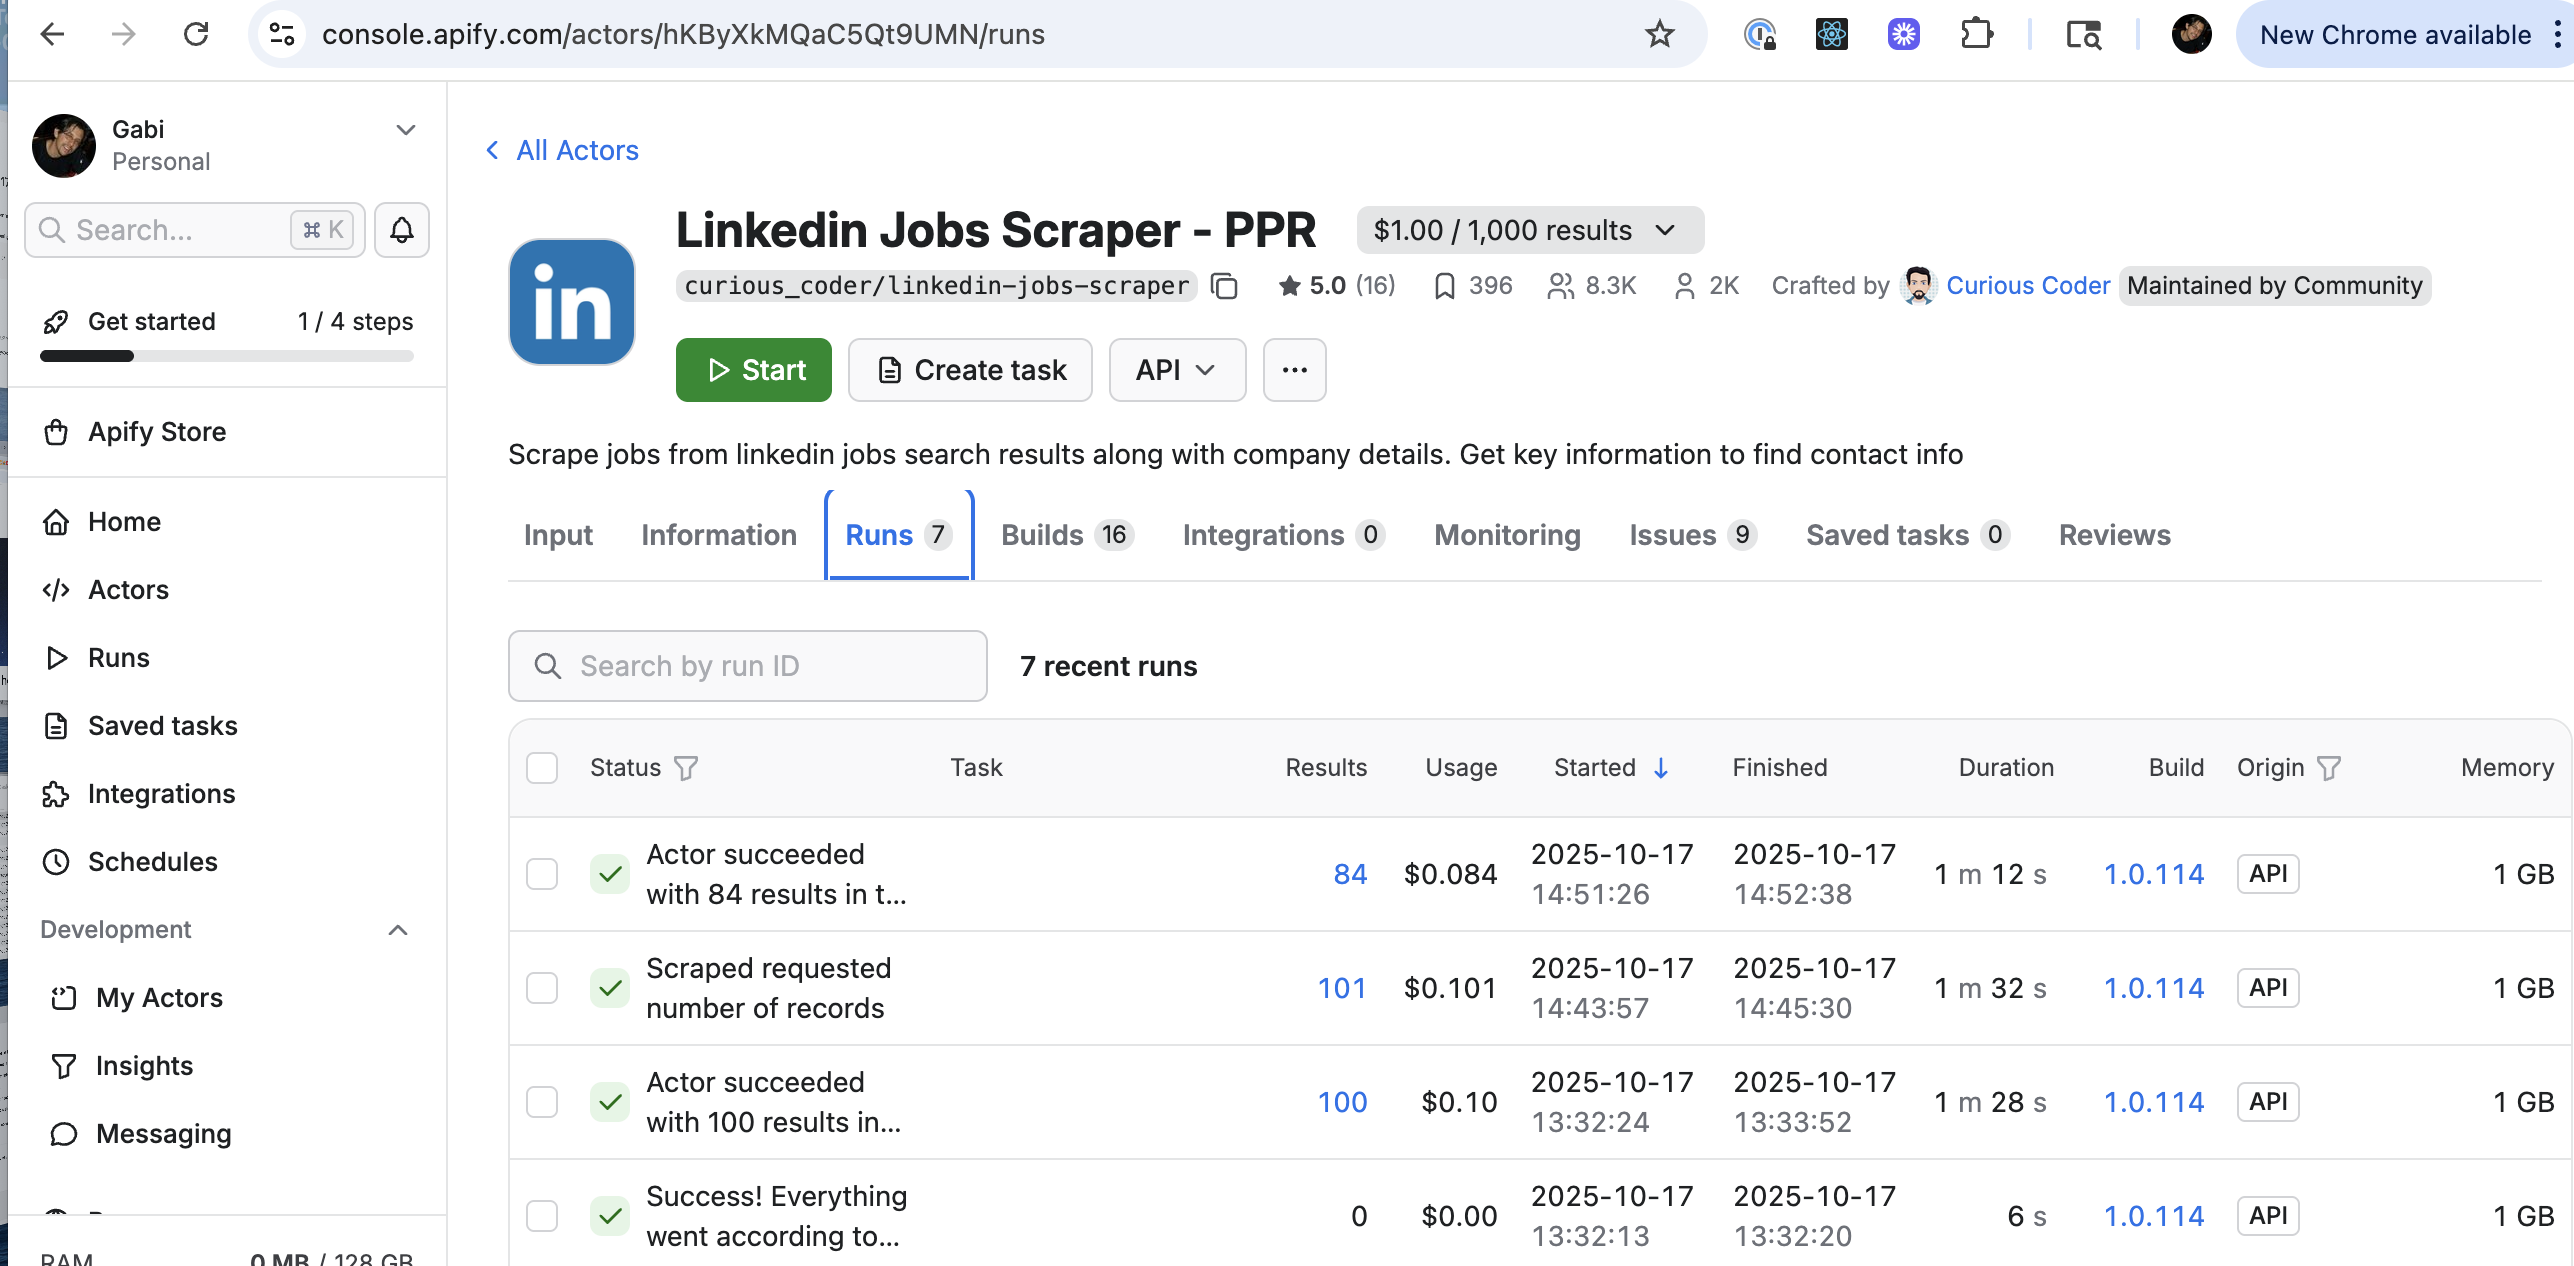2574x1266 pixels.
Task: Check the run with 84 results
Action: pyautogui.click(x=542, y=874)
